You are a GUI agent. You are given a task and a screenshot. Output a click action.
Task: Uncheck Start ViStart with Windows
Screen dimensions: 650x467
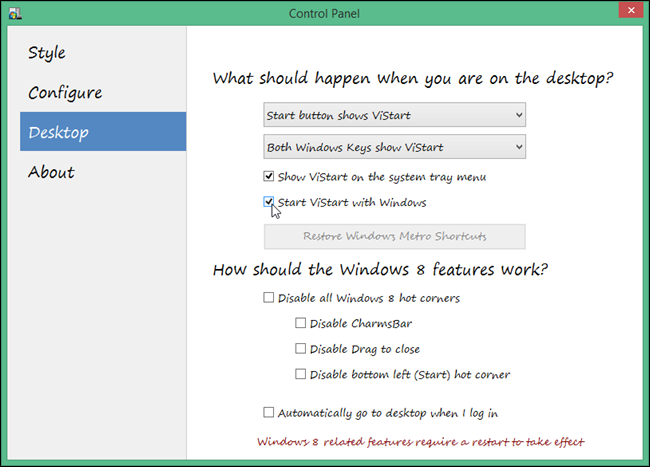(x=269, y=202)
